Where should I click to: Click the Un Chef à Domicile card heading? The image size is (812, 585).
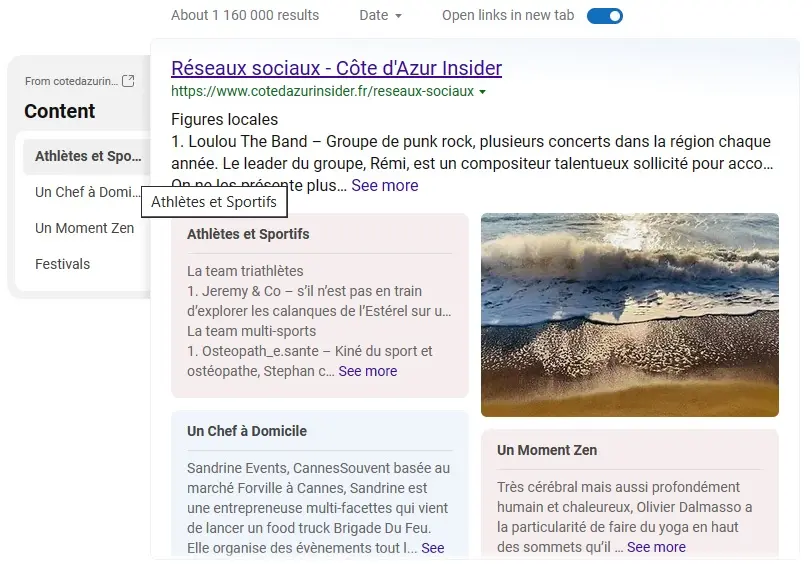point(247,431)
